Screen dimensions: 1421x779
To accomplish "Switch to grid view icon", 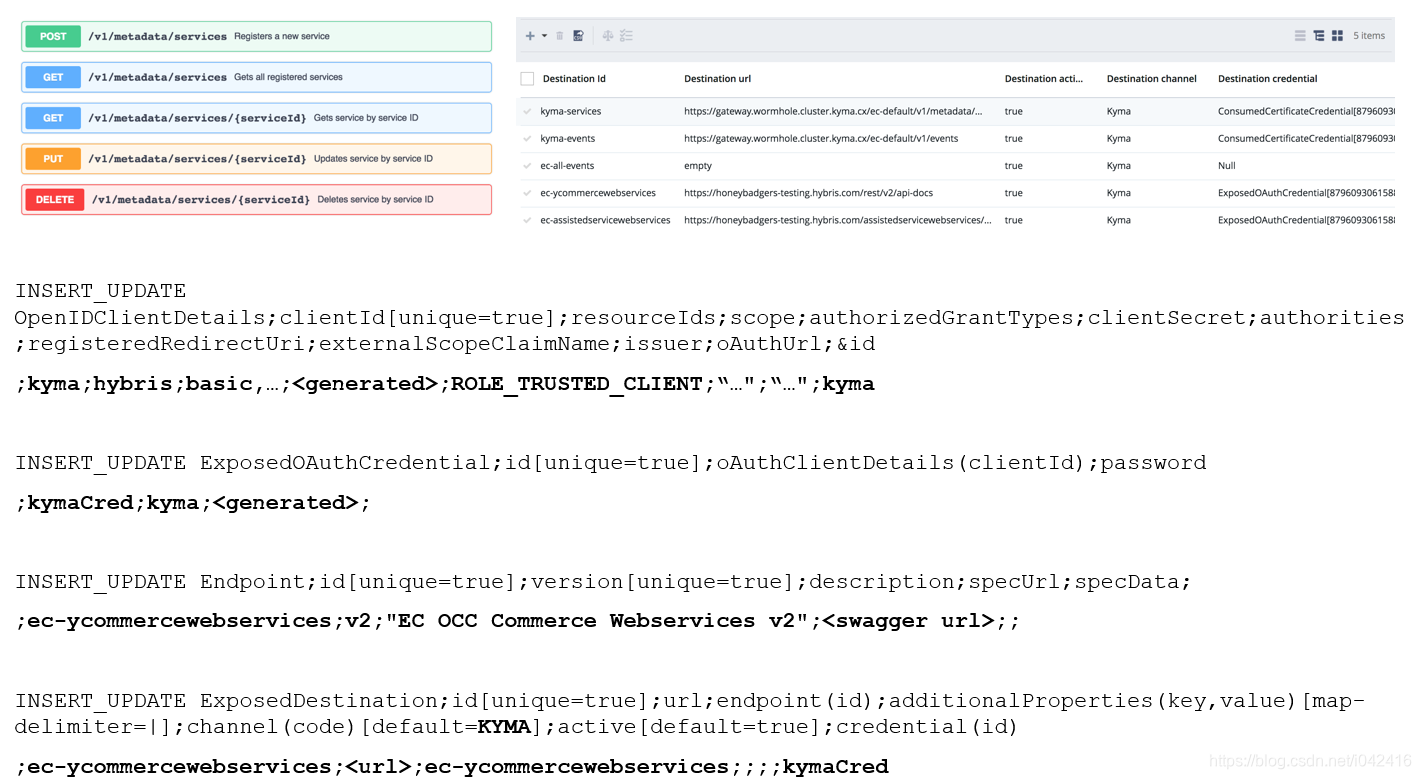I will tap(1337, 36).
